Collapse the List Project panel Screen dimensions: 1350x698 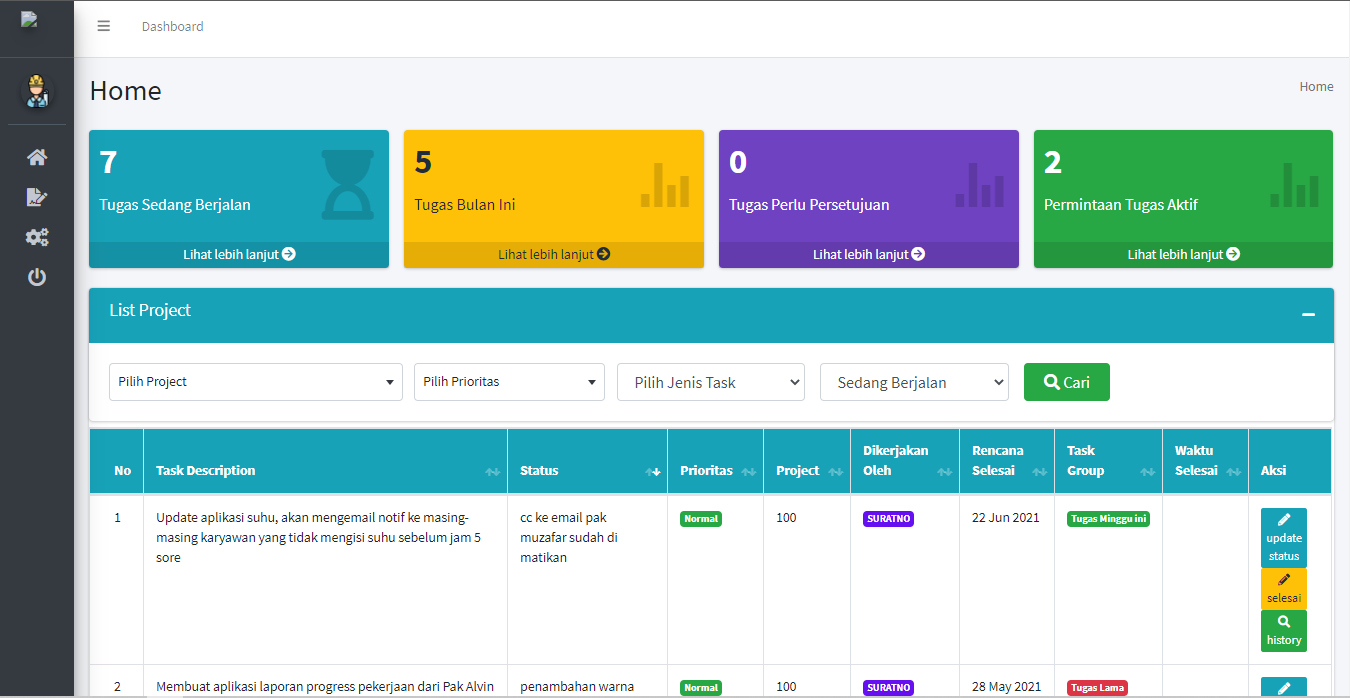(x=1308, y=314)
